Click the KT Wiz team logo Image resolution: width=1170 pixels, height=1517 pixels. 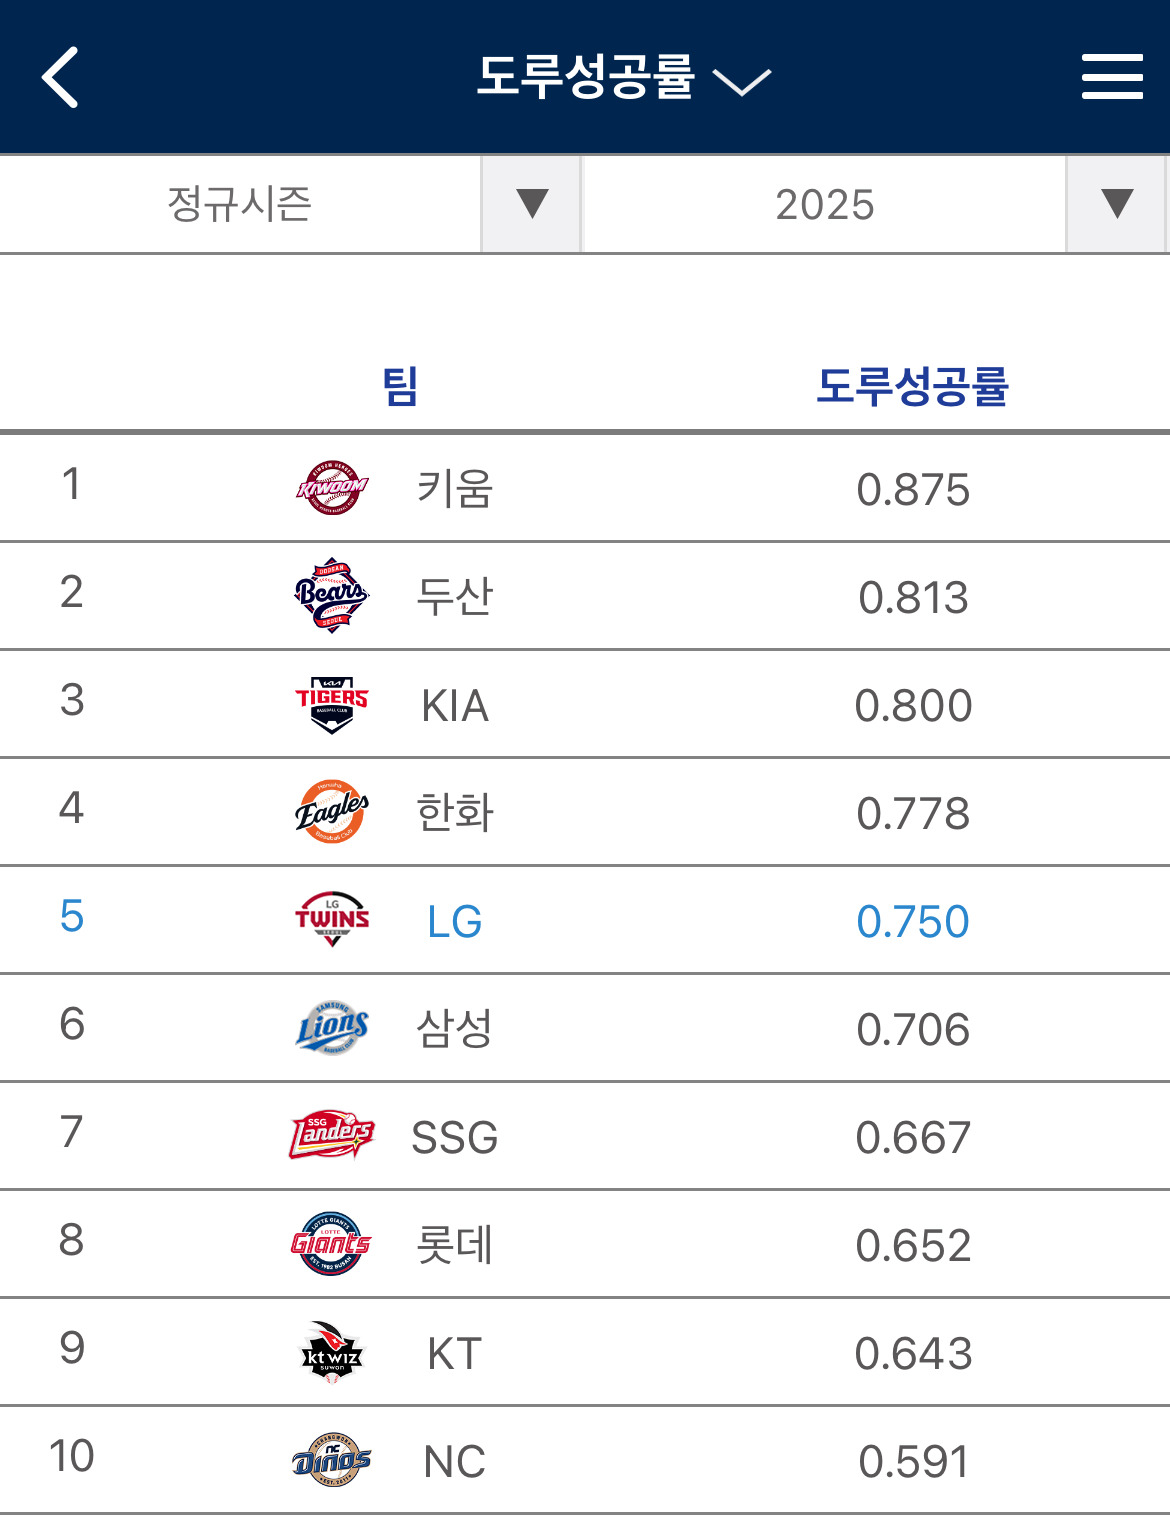tap(332, 1352)
